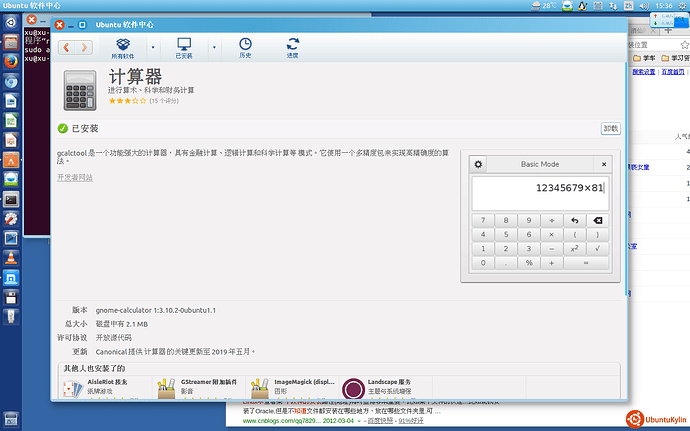Click the 搜索设置 link in the browser
Image resolution: width=690 pixels, height=431 pixels.
coord(644,72)
